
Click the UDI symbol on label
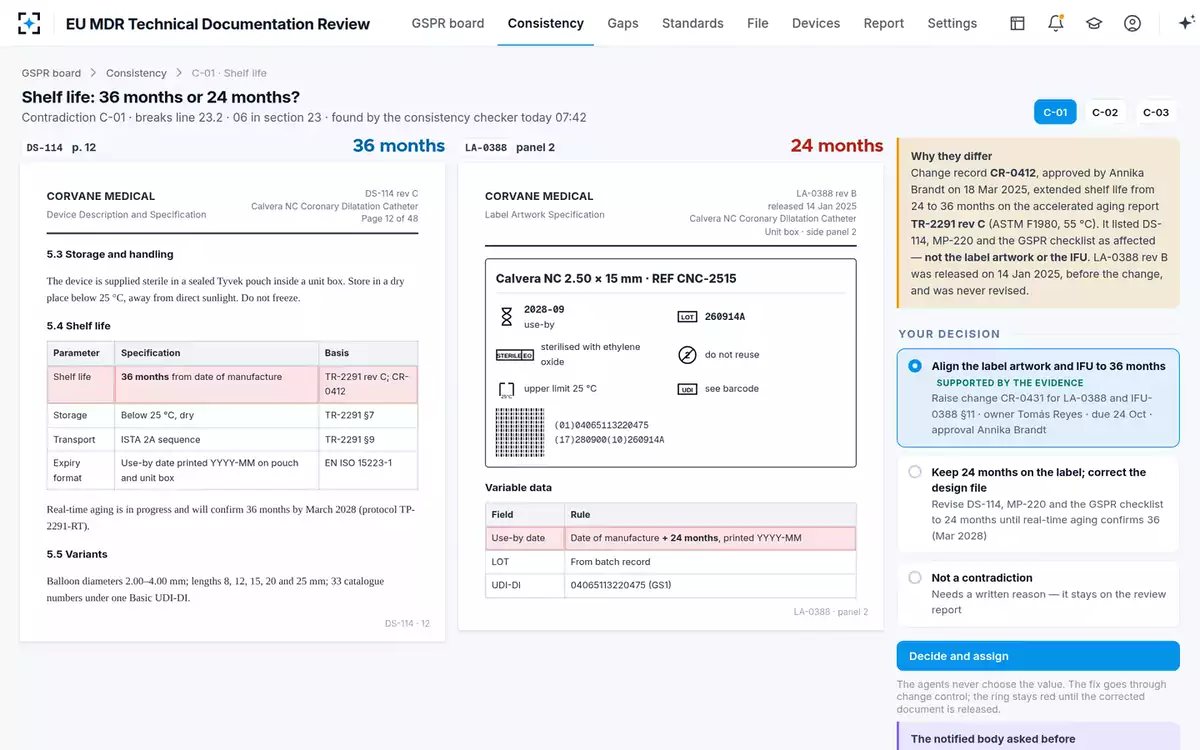(687, 389)
